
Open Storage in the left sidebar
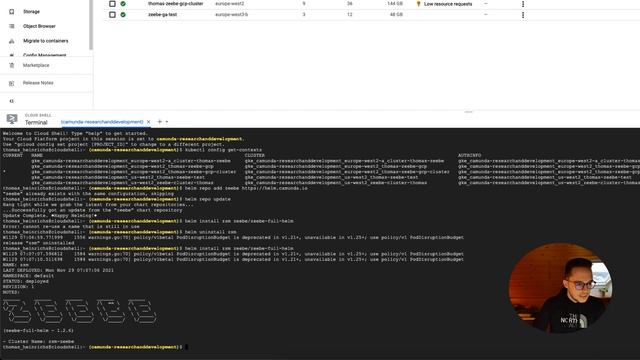tap(31, 11)
